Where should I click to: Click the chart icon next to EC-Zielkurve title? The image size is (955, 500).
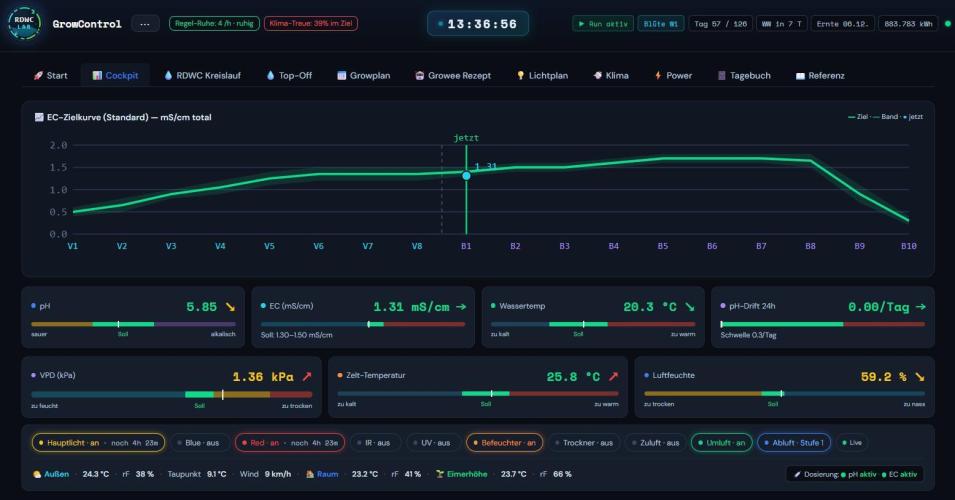[39, 117]
